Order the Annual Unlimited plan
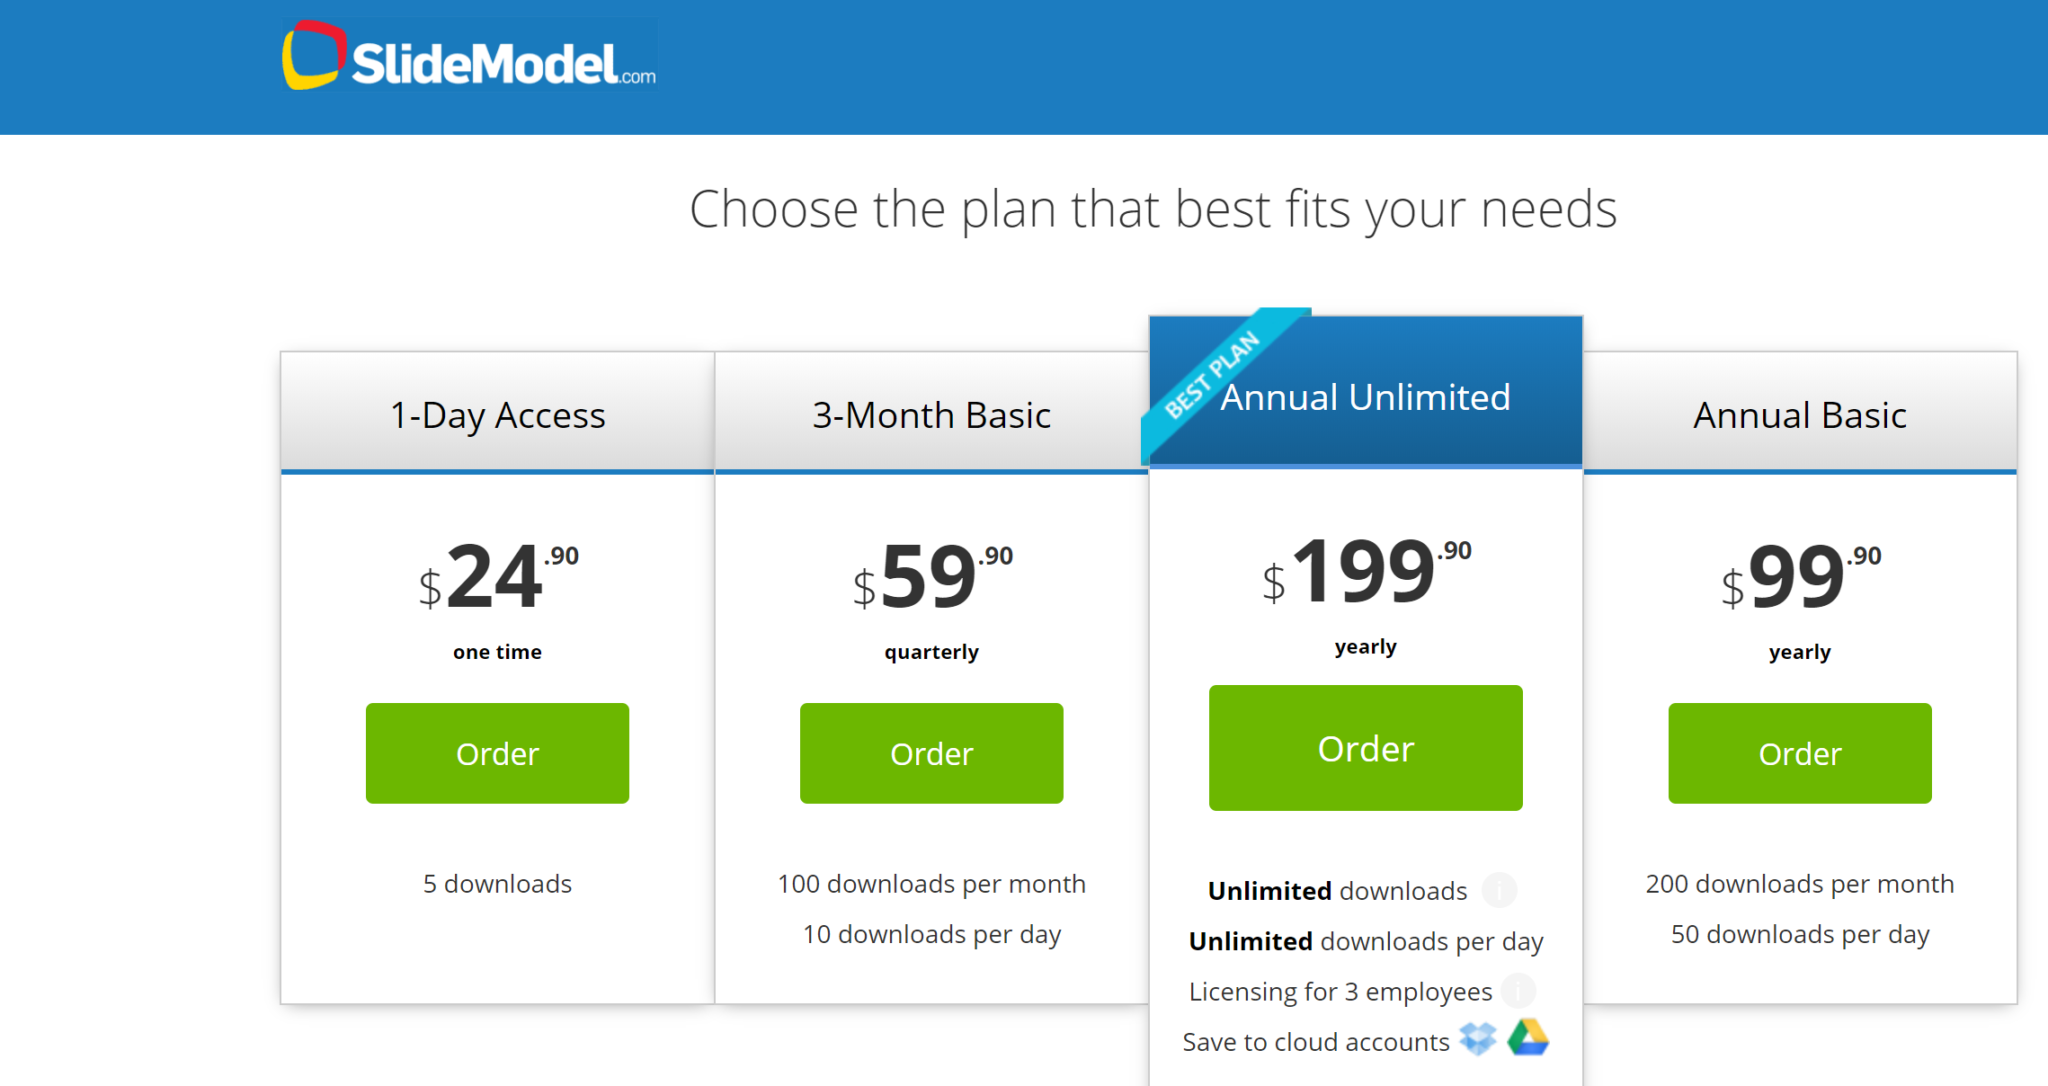Screen dimensions: 2048x1086 (x=1365, y=748)
